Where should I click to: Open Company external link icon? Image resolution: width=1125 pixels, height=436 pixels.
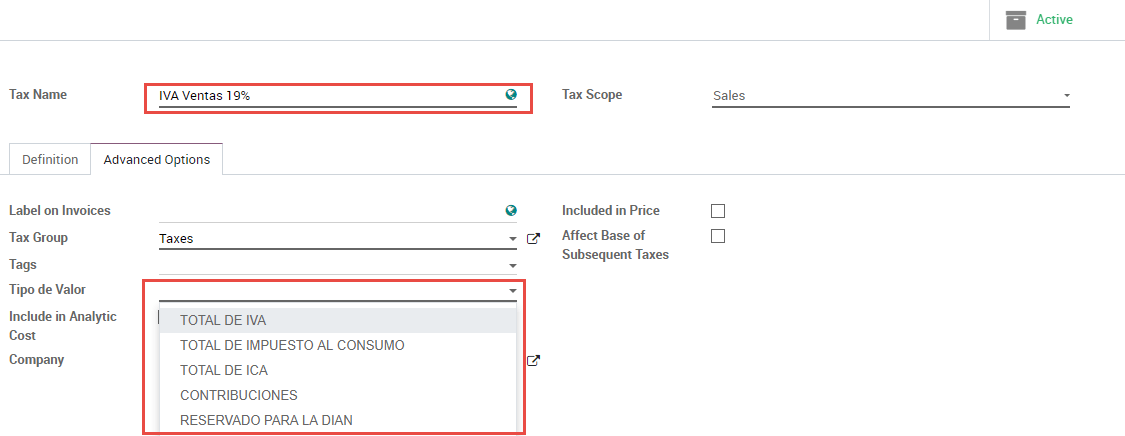click(x=534, y=361)
